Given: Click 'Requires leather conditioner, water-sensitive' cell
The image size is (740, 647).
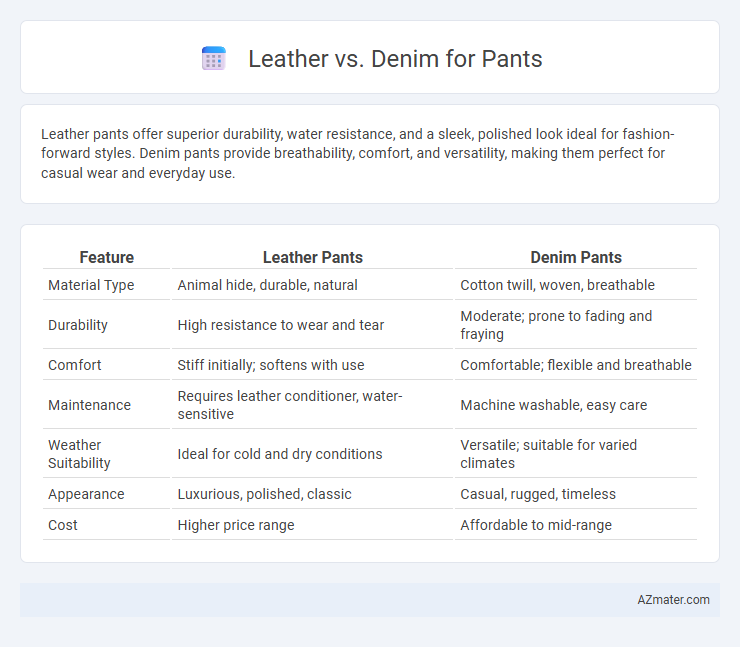Looking at the screenshot, I should pos(290,405).
